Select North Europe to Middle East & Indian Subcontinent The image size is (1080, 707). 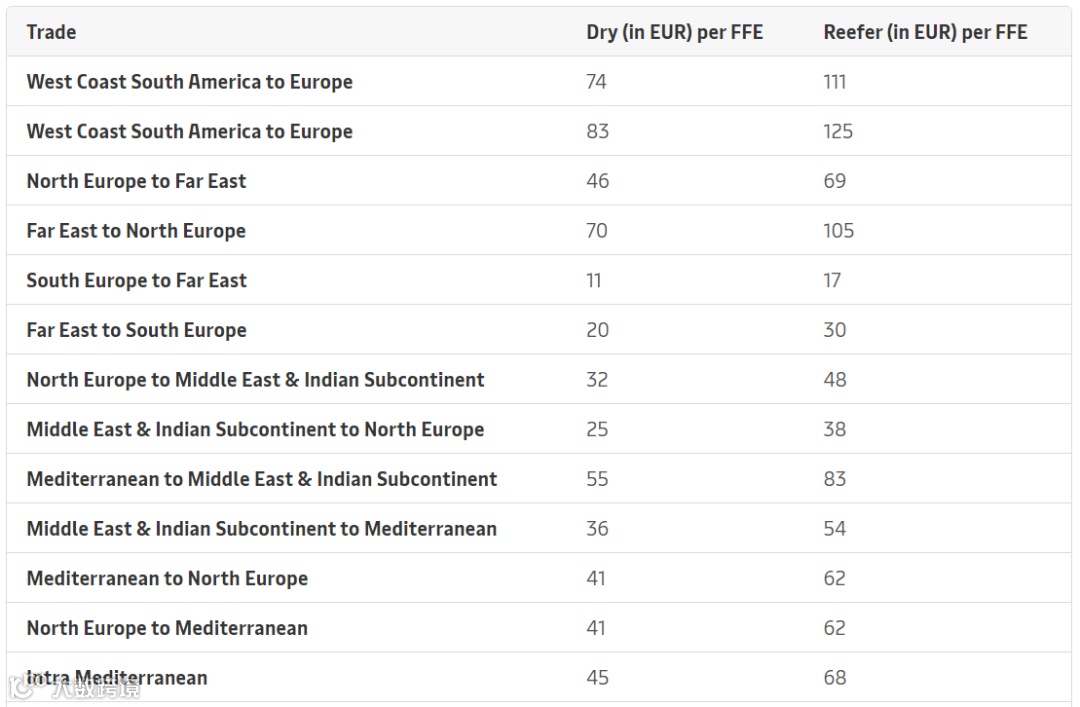[x=255, y=380]
